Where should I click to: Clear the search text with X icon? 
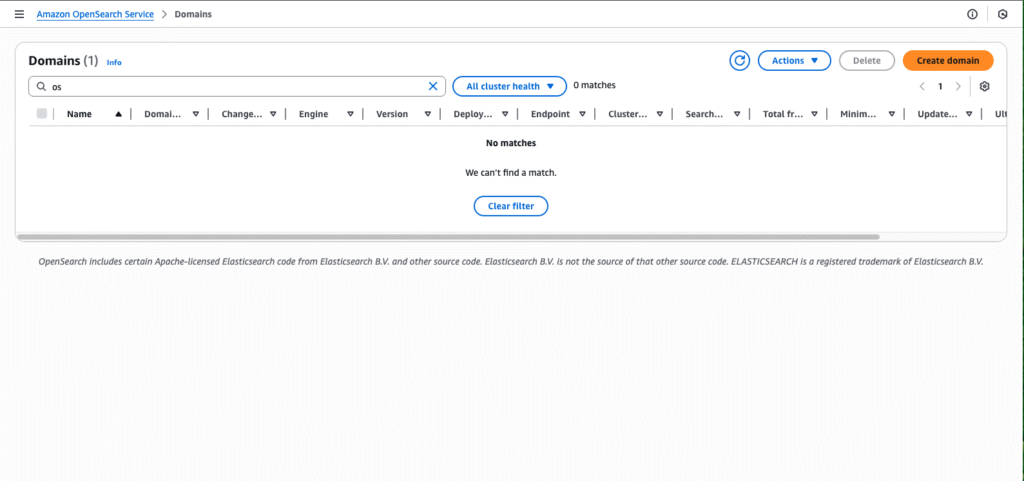click(433, 87)
